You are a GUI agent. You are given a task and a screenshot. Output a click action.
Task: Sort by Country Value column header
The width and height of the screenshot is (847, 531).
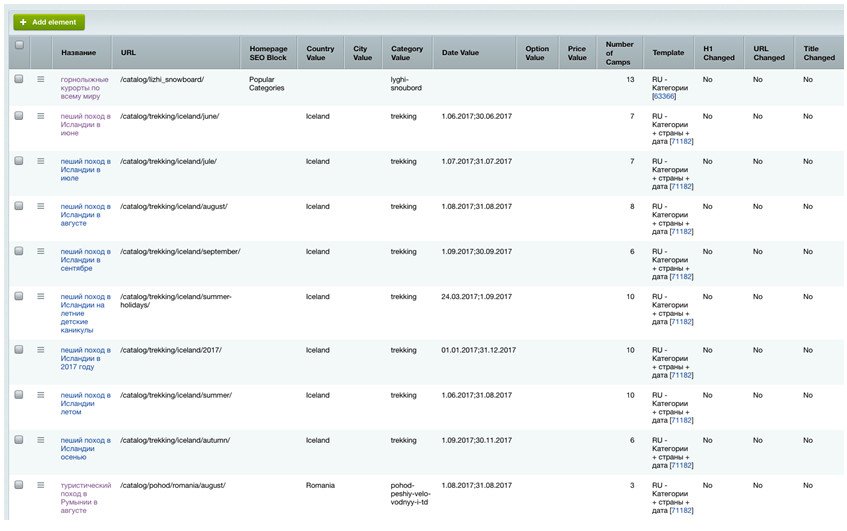320,53
